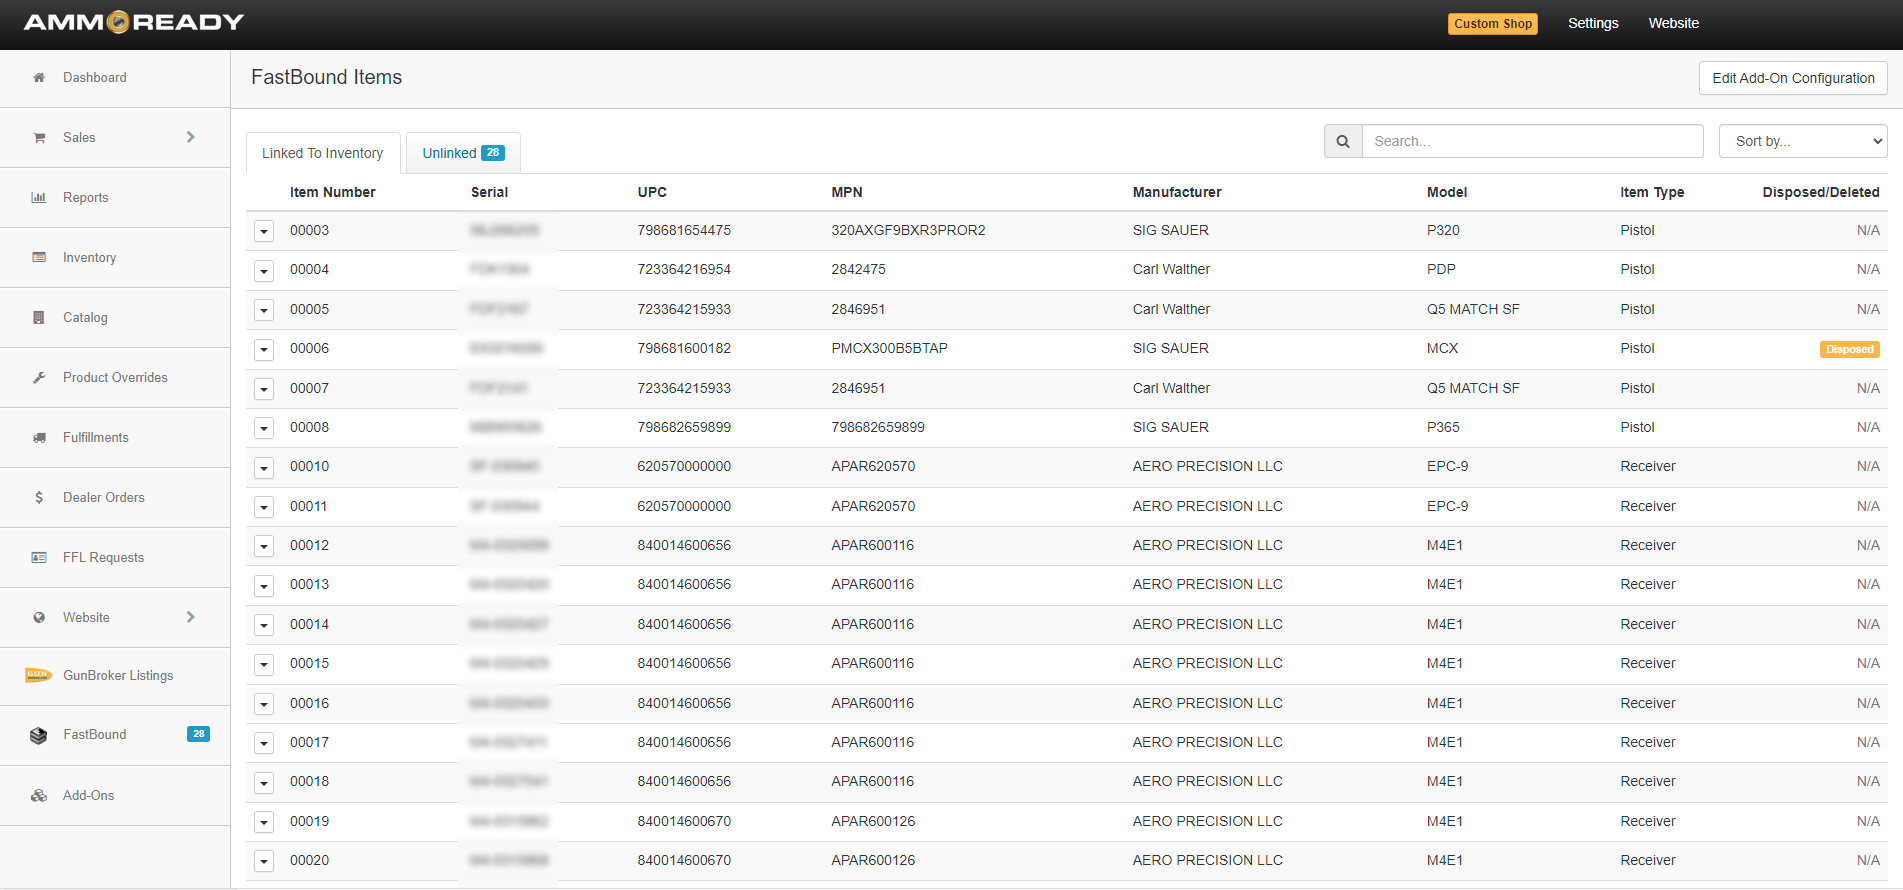Image resolution: width=1903 pixels, height=890 pixels.
Task: Open row dropdown for item 00004
Action: click(264, 271)
